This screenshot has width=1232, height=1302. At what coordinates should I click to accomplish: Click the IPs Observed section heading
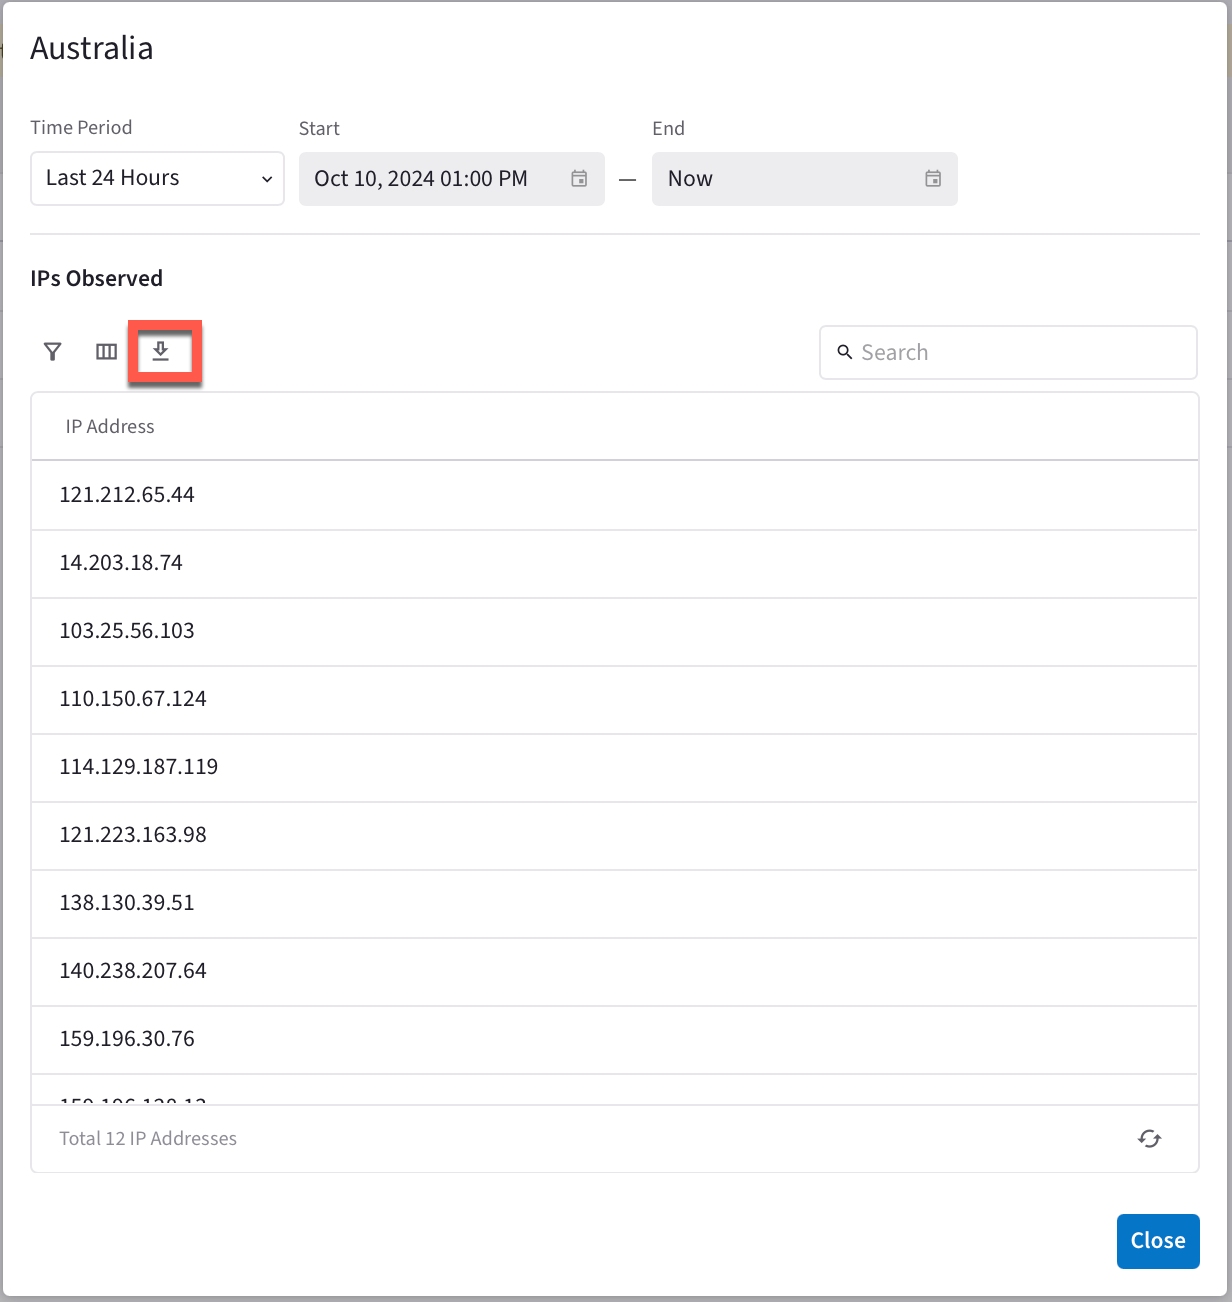pyautogui.click(x=97, y=278)
